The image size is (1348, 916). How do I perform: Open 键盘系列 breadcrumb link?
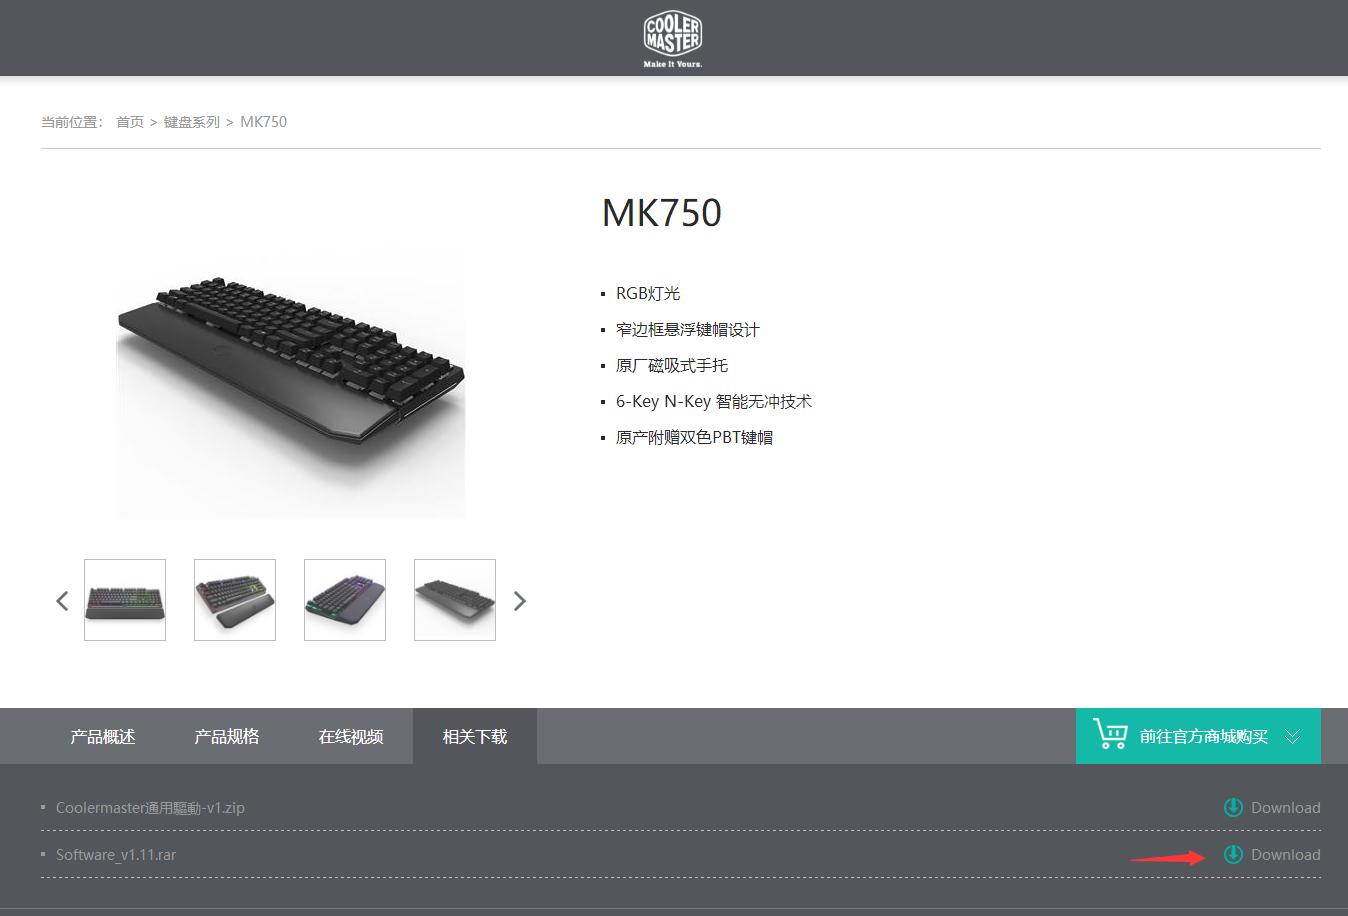click(192, 122)
